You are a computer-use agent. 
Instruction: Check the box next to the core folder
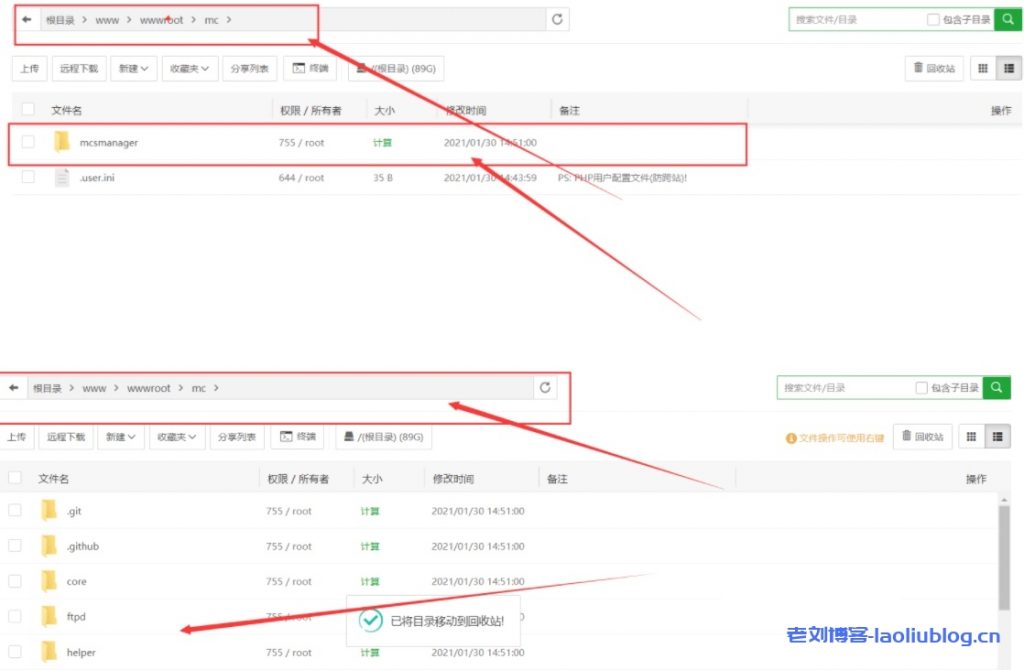(x=15, y=581)
